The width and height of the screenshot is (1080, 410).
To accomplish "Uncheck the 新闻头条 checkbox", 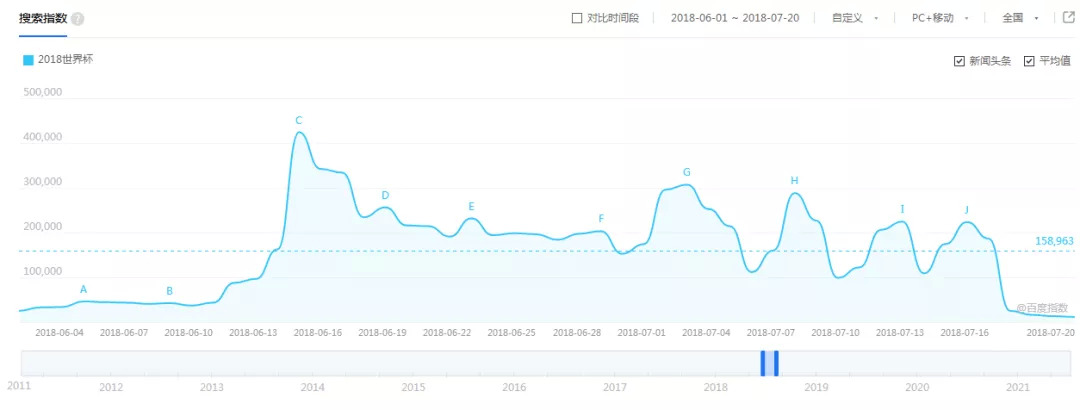I will (x=960, y=61).
